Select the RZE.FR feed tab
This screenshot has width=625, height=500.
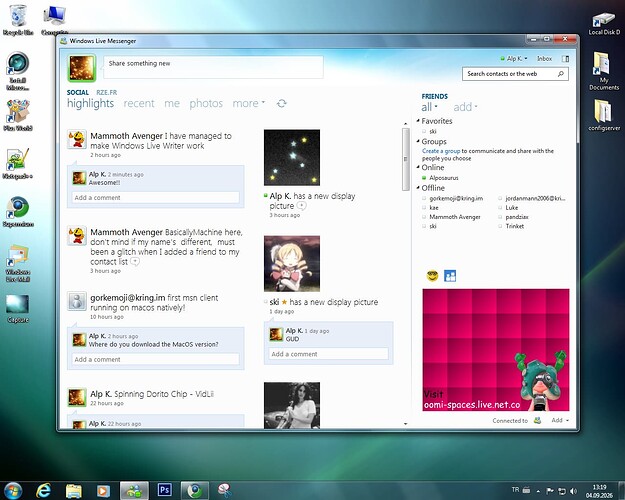(x=107, y=93)
